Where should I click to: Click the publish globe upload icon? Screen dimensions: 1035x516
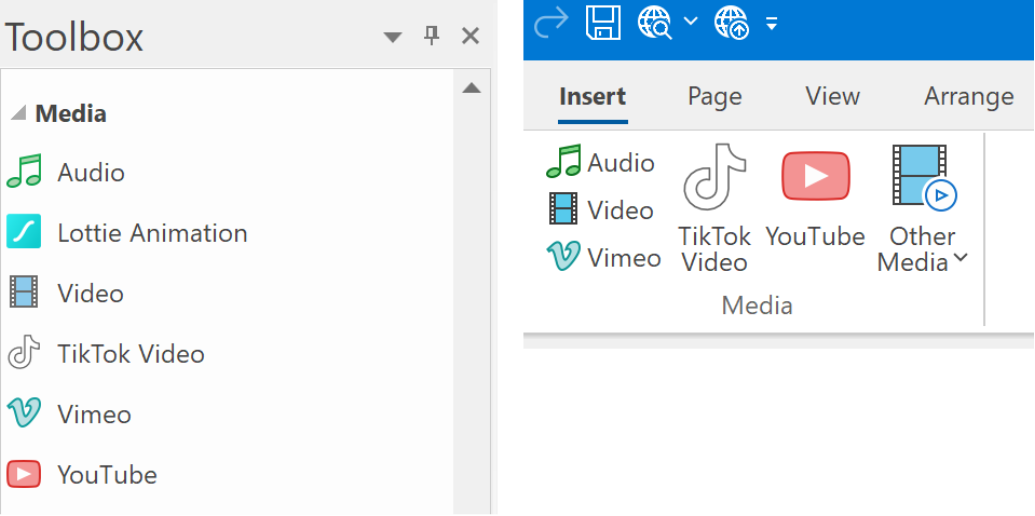tap(732, 23)
